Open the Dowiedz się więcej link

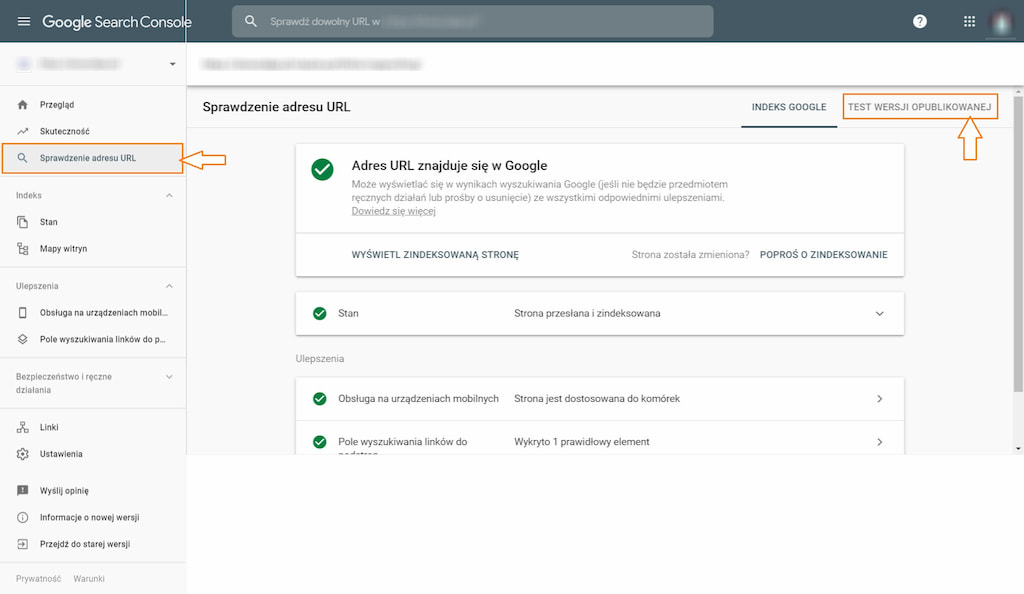pos(393,211)
